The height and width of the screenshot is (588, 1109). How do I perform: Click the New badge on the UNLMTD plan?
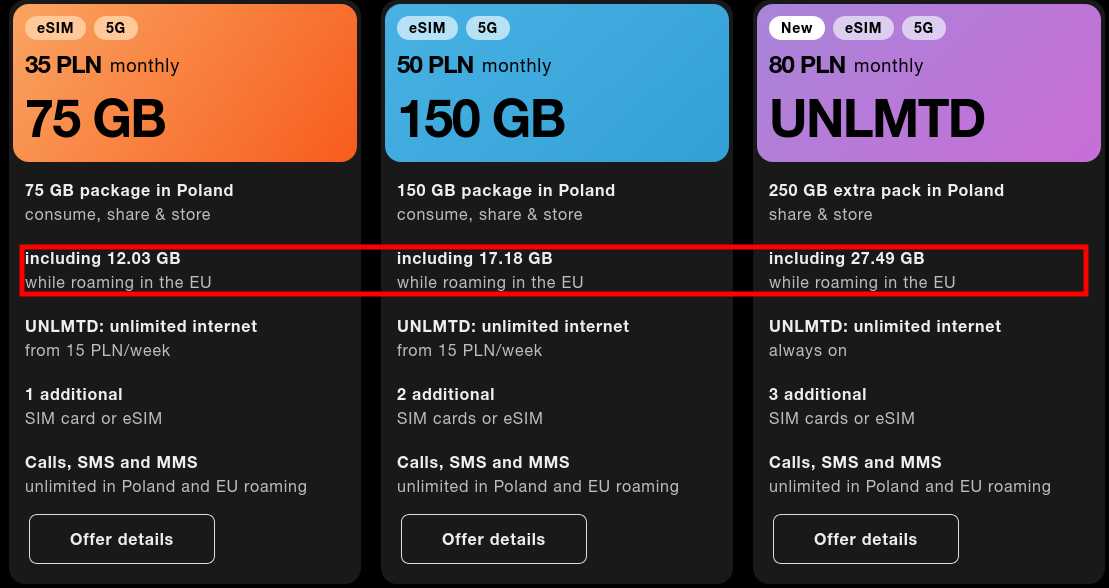coord(797,28)
